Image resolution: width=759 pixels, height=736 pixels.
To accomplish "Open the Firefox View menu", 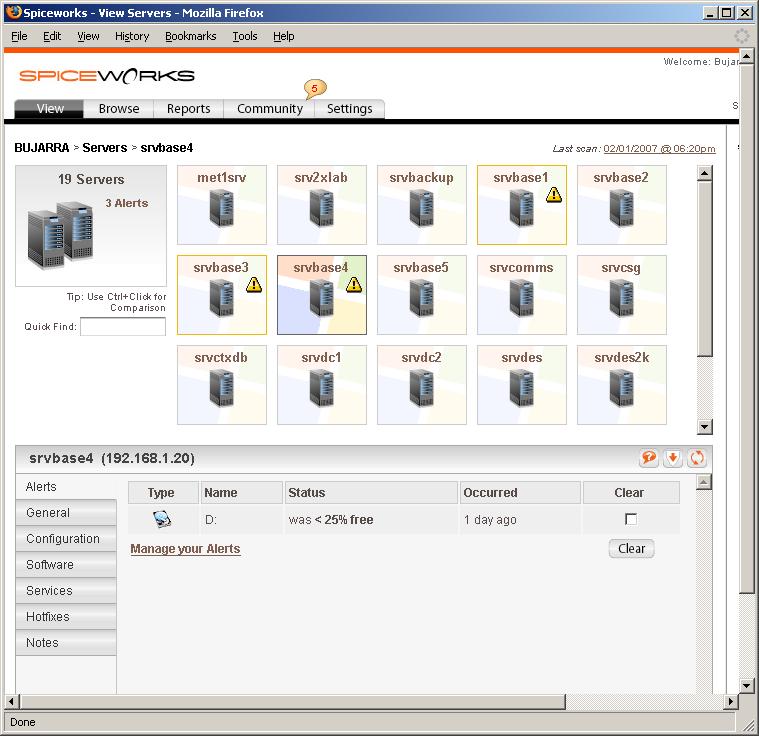I will point(88,36).
